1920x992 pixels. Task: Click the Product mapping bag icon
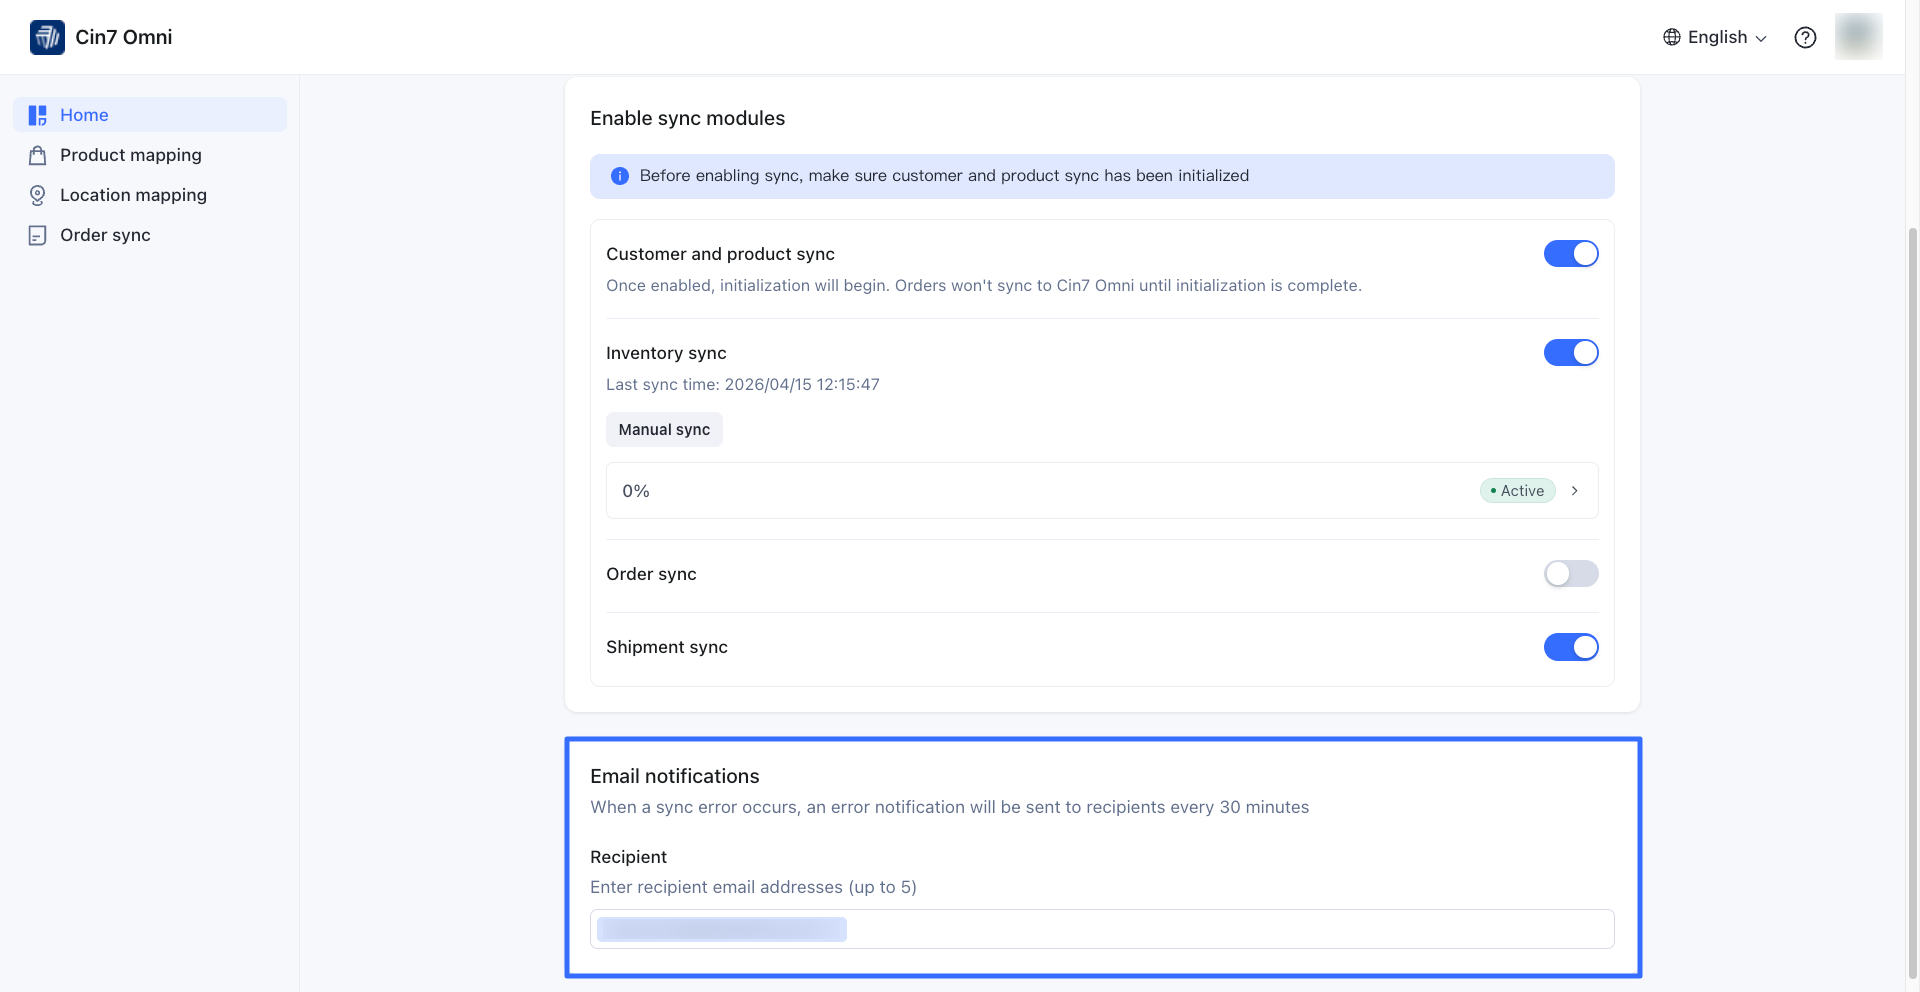(38, 155)
